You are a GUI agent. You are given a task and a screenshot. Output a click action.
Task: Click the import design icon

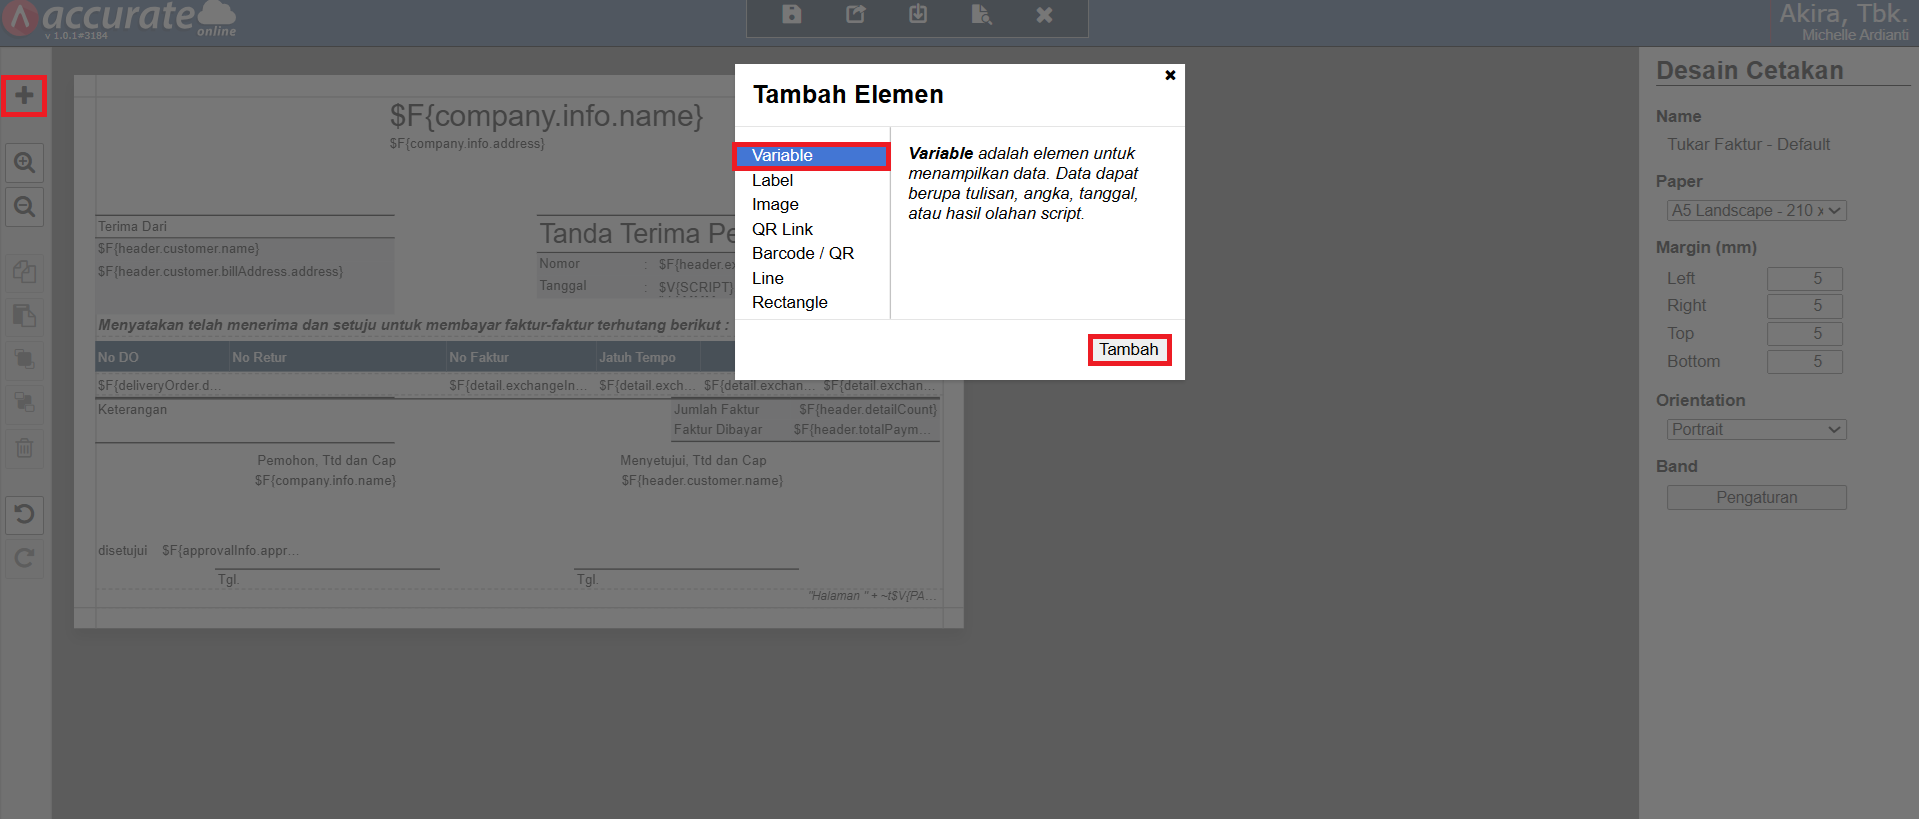(918, 15)
